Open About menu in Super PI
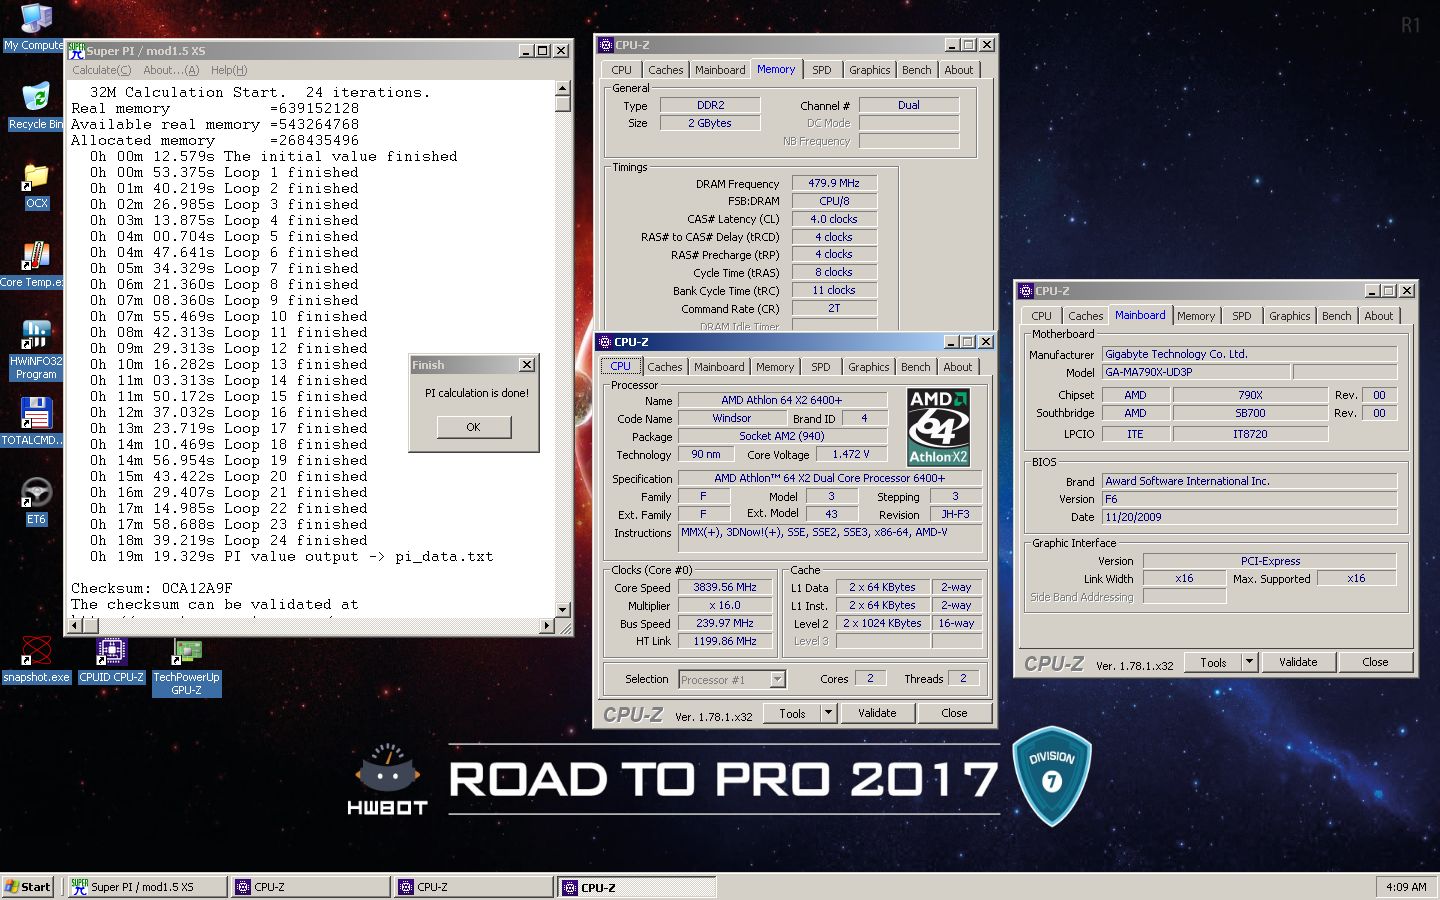 tap(171, 70)
